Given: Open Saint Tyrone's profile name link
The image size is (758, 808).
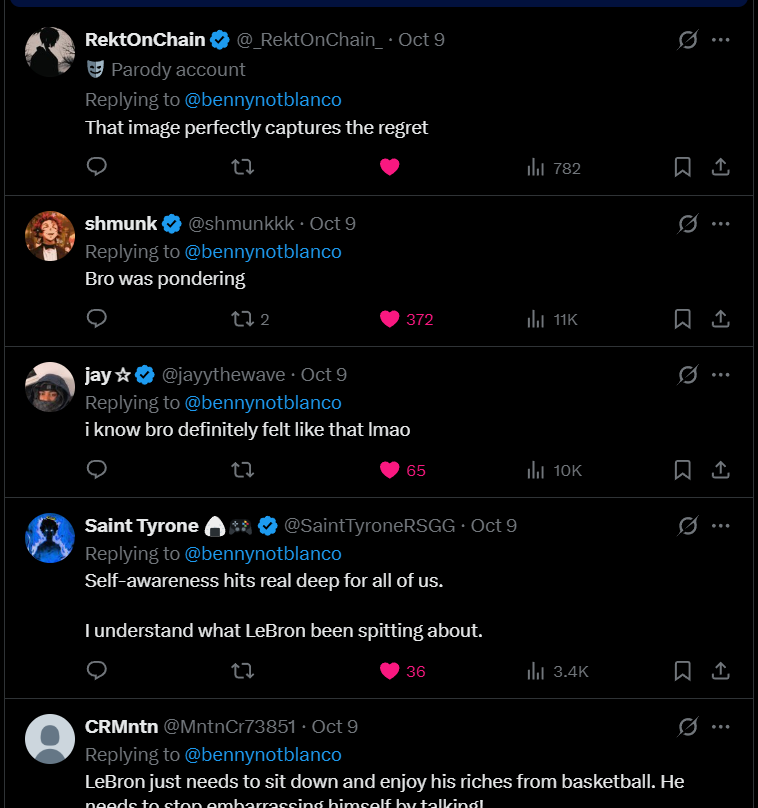Looking at the screenshot, I should coord(142,525).
